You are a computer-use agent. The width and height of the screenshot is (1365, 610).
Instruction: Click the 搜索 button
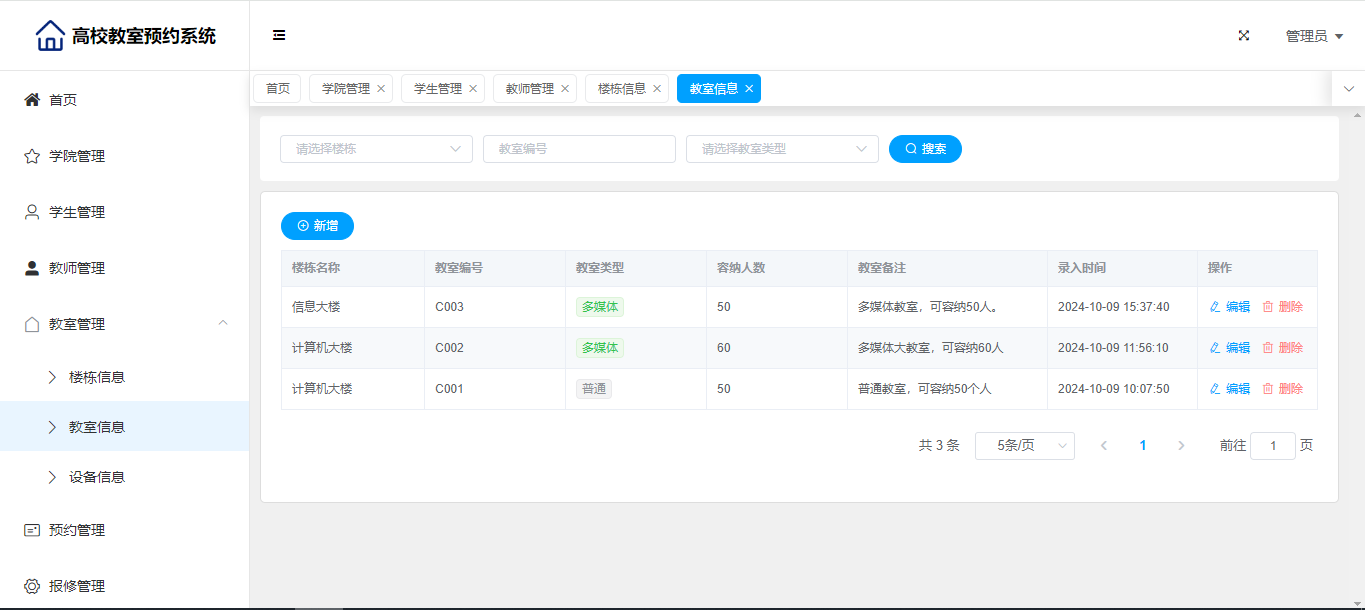point(925,149)
